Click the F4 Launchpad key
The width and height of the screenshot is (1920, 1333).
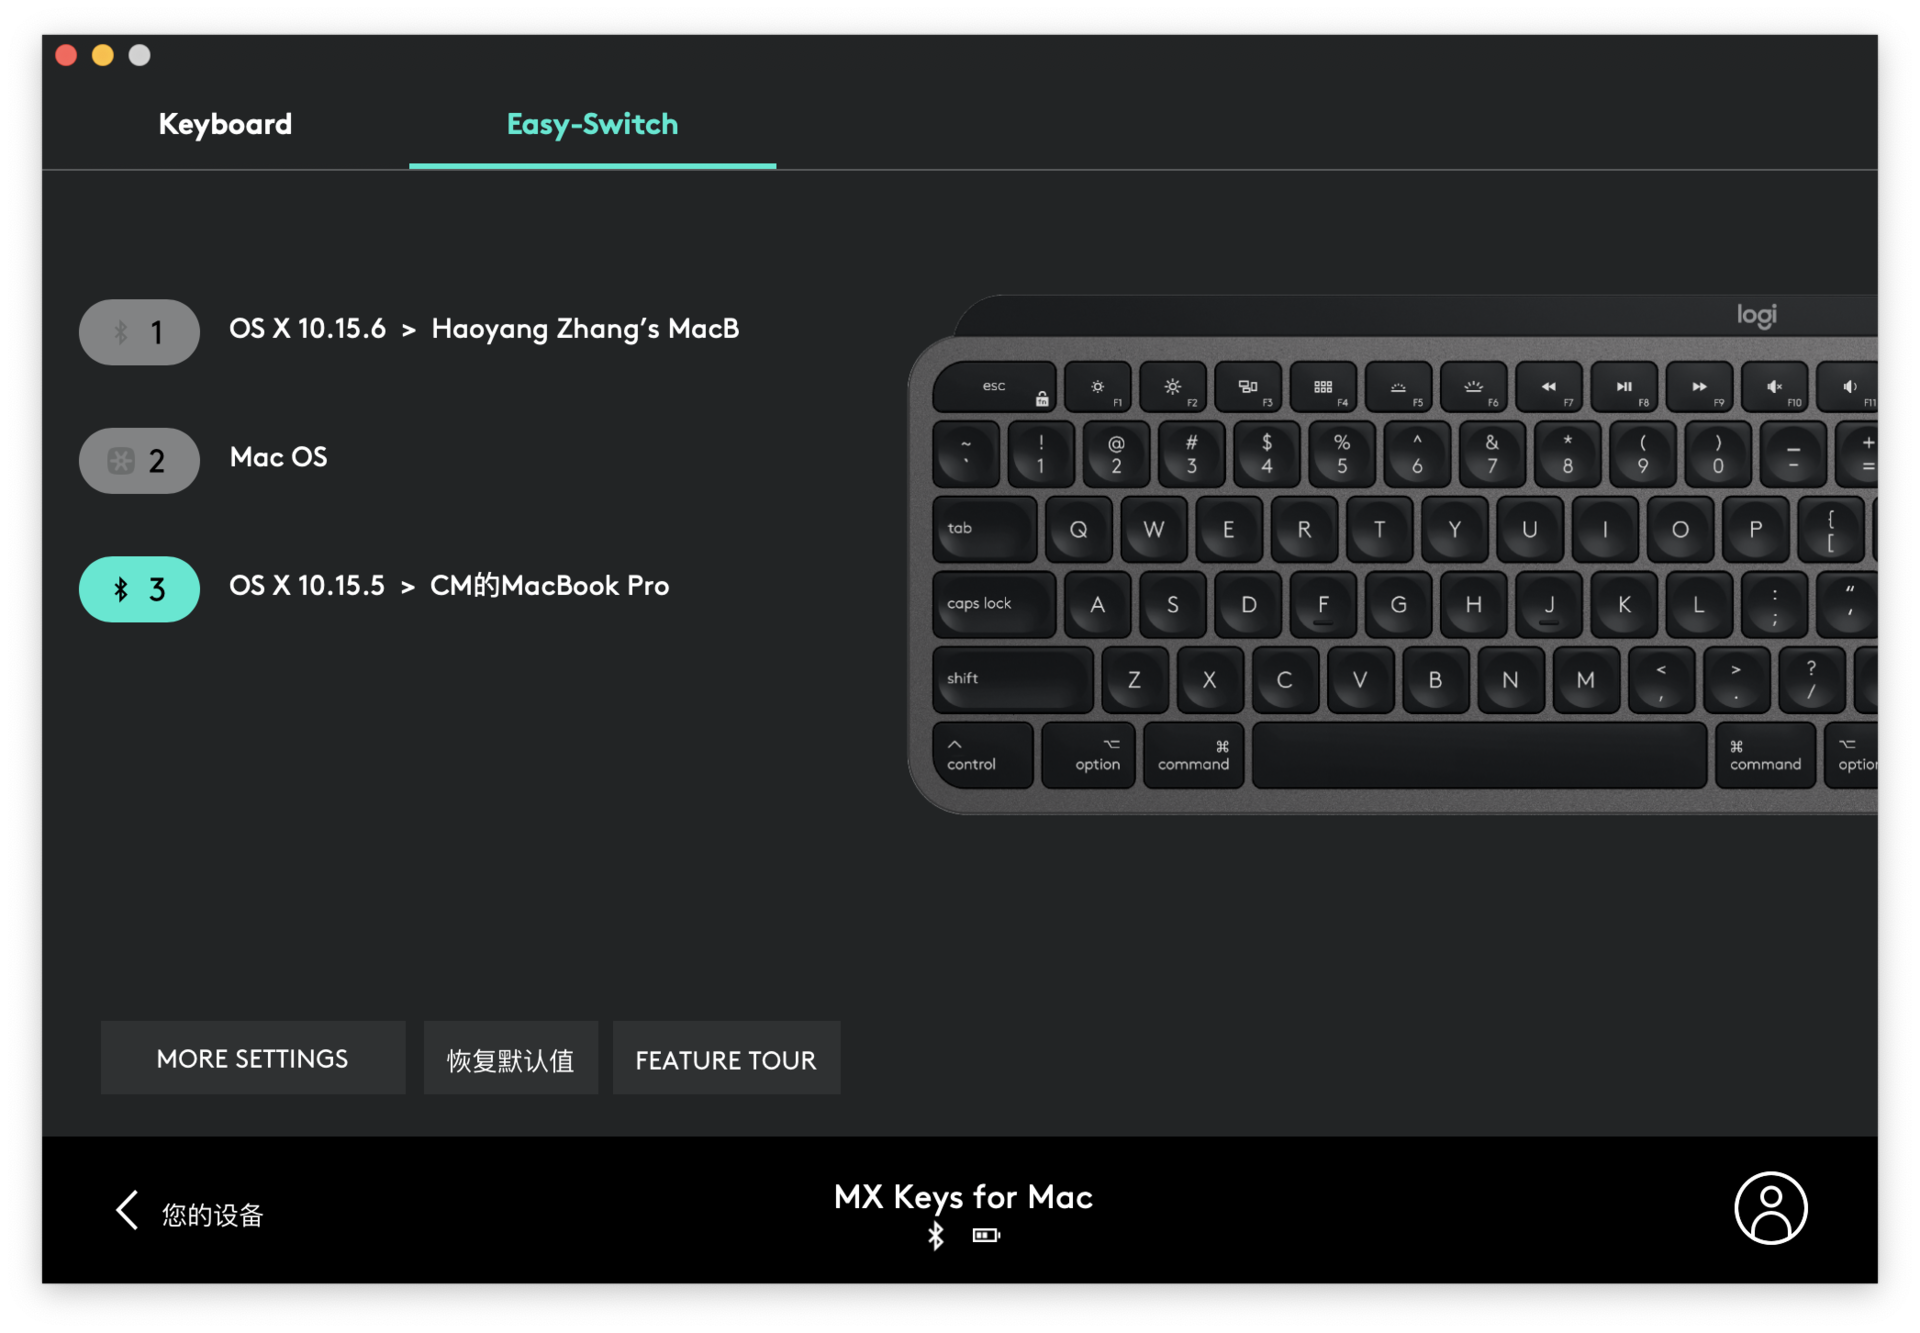[x=1323, y=386]
